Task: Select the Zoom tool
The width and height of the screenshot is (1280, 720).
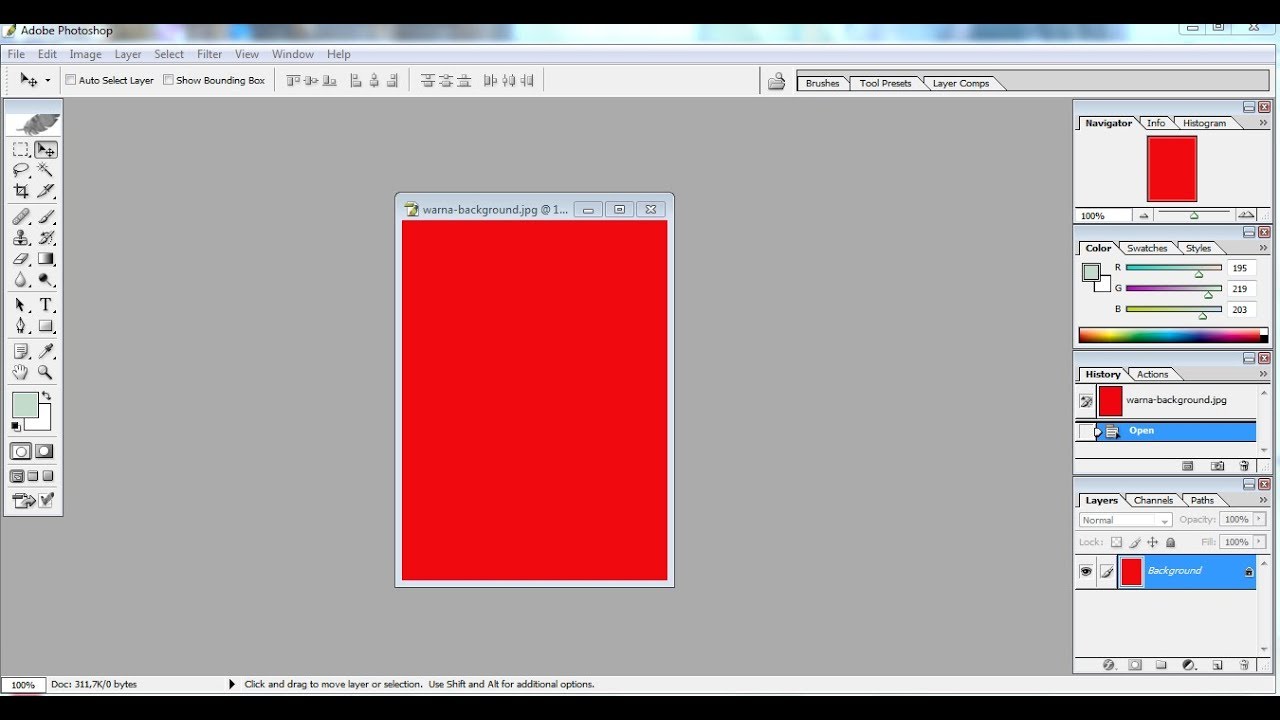Action: click(46, 372)
